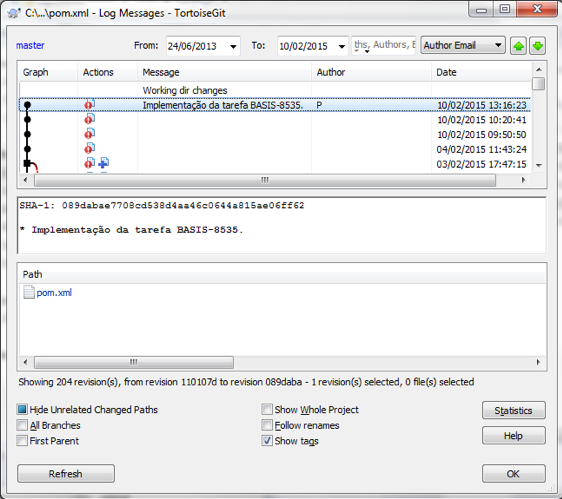Enable the First Parent checkbox
This screenshot has width=562, height=499.
[22, 441]
